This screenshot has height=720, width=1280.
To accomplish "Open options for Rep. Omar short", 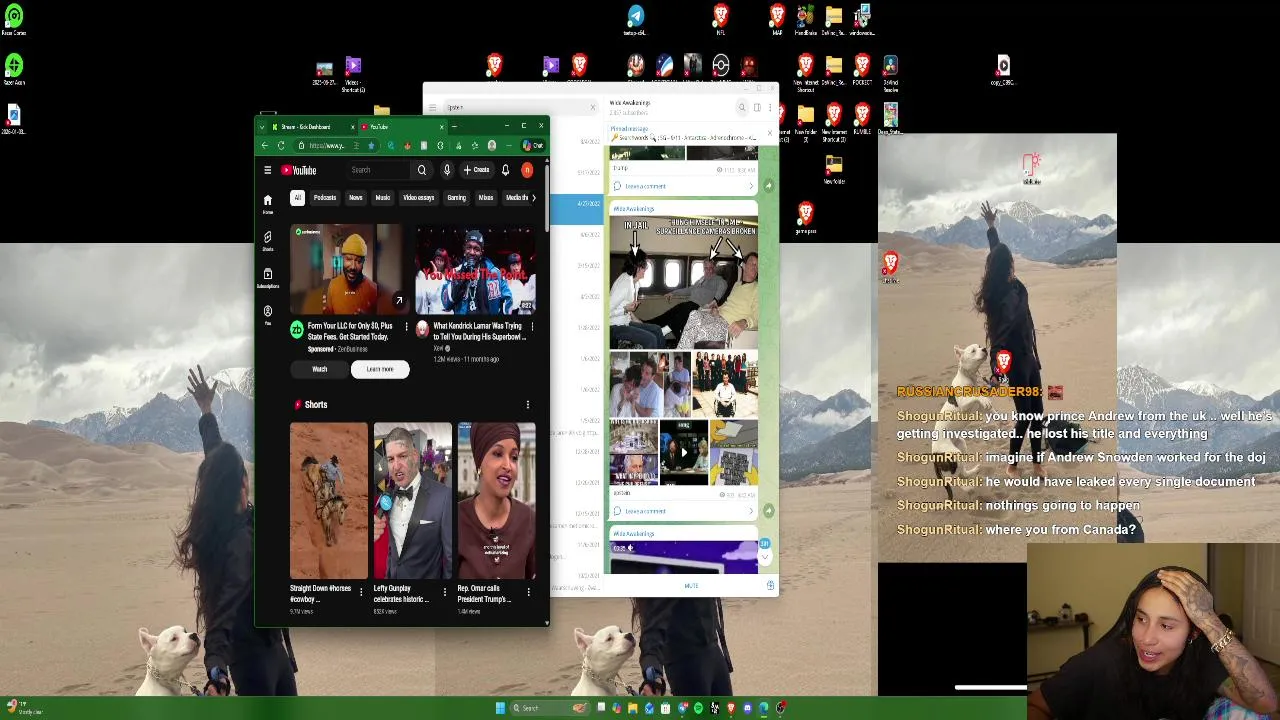I will 528,590.
